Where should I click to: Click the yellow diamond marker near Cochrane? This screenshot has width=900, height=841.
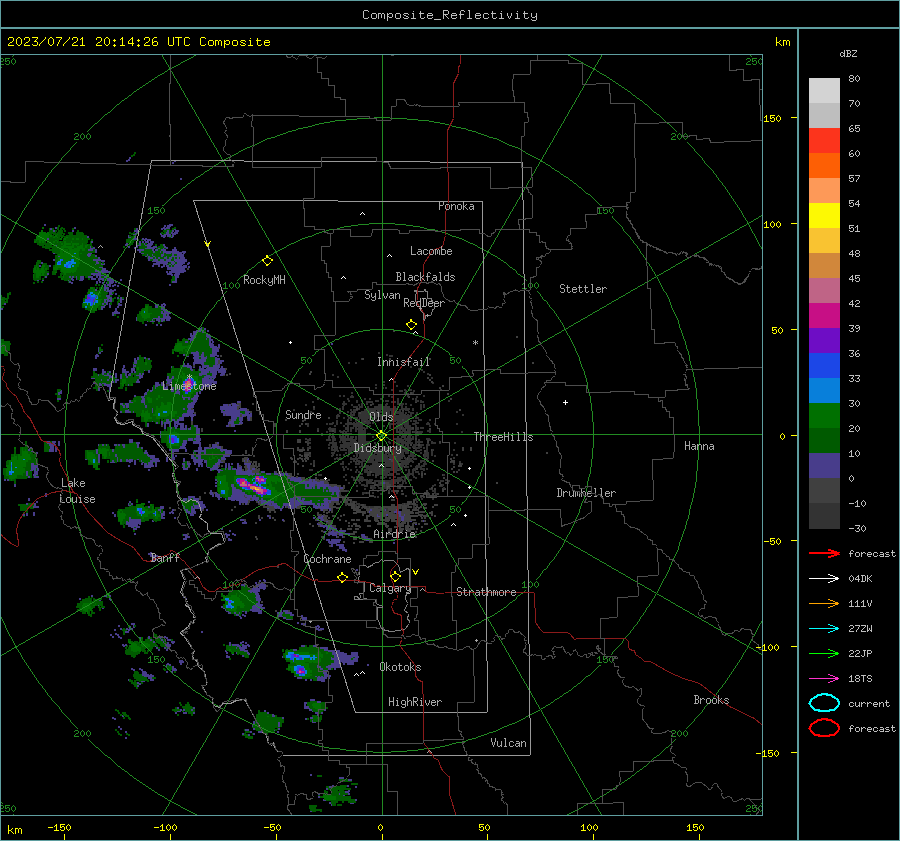(342, 577)
